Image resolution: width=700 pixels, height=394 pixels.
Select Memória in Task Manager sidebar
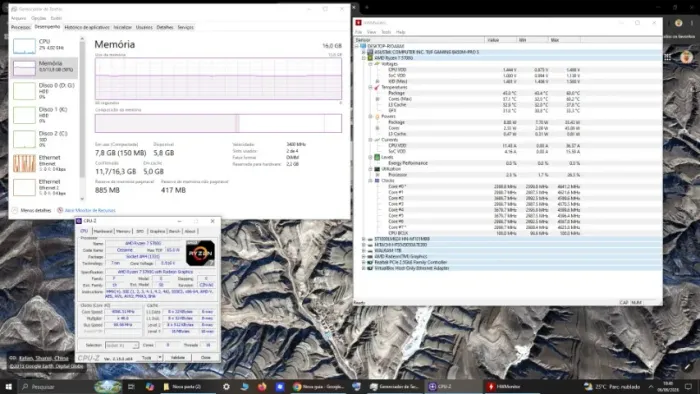pyautogui.click(x=44, y=67)
